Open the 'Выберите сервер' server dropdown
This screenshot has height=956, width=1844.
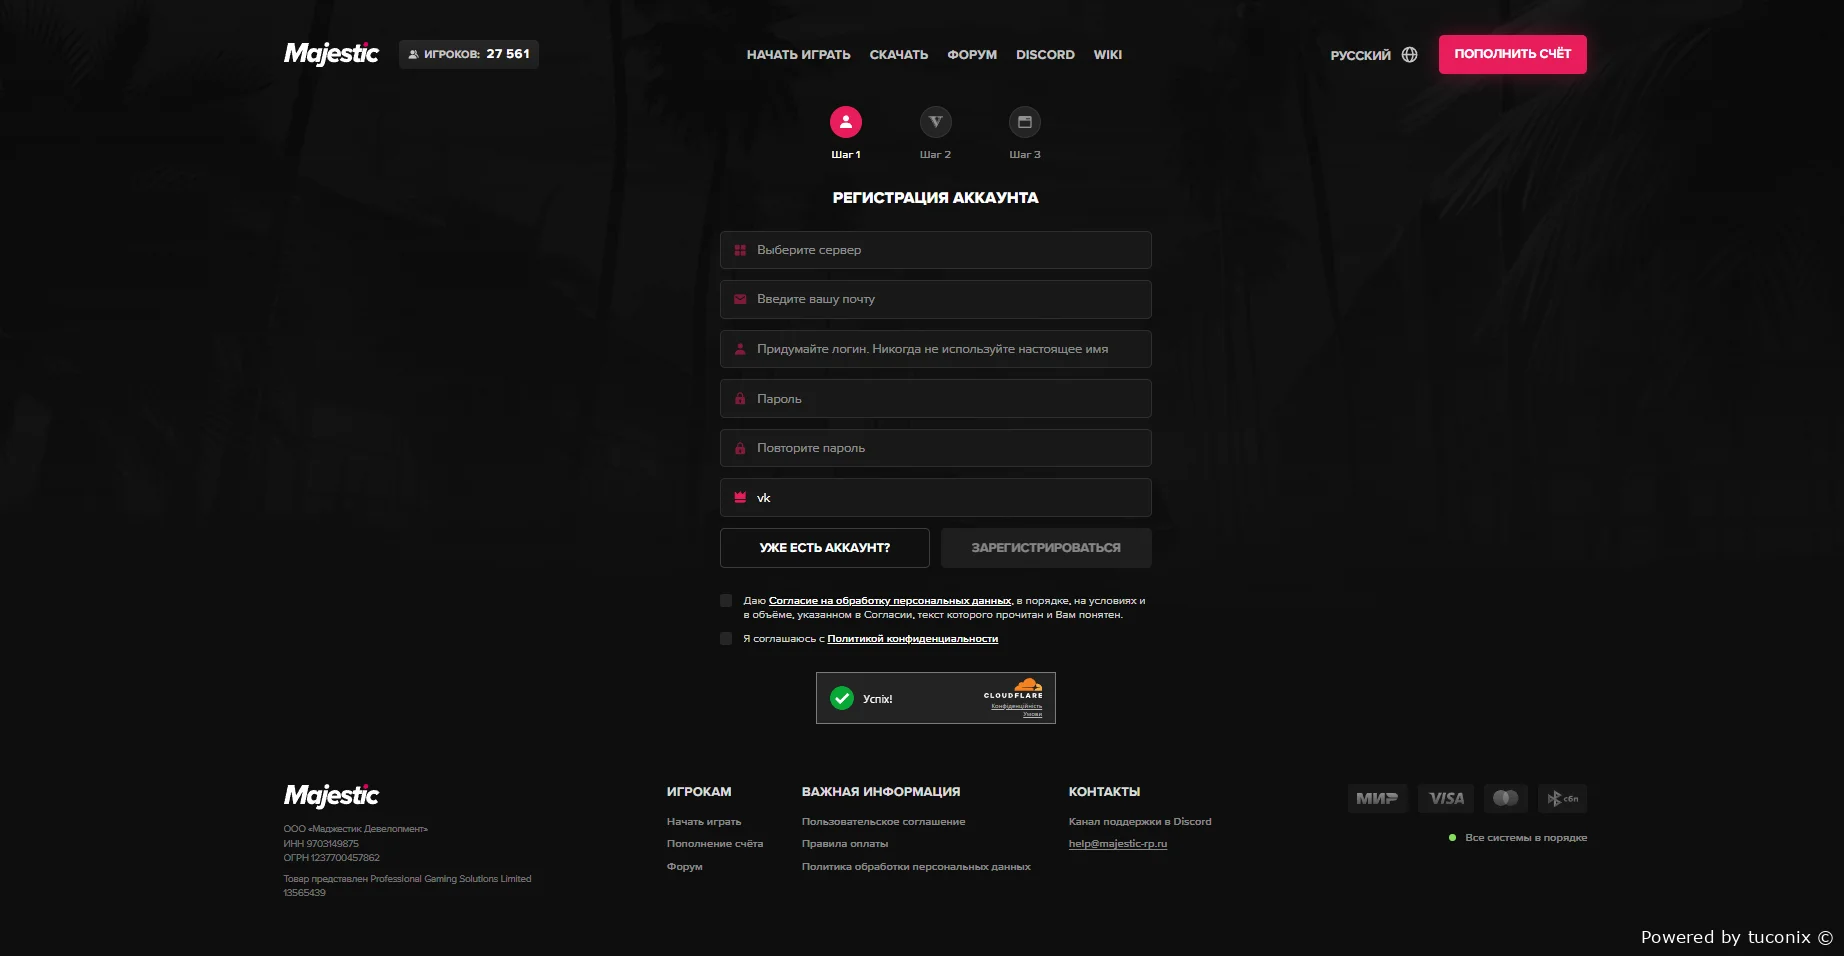tap(935, 250)
